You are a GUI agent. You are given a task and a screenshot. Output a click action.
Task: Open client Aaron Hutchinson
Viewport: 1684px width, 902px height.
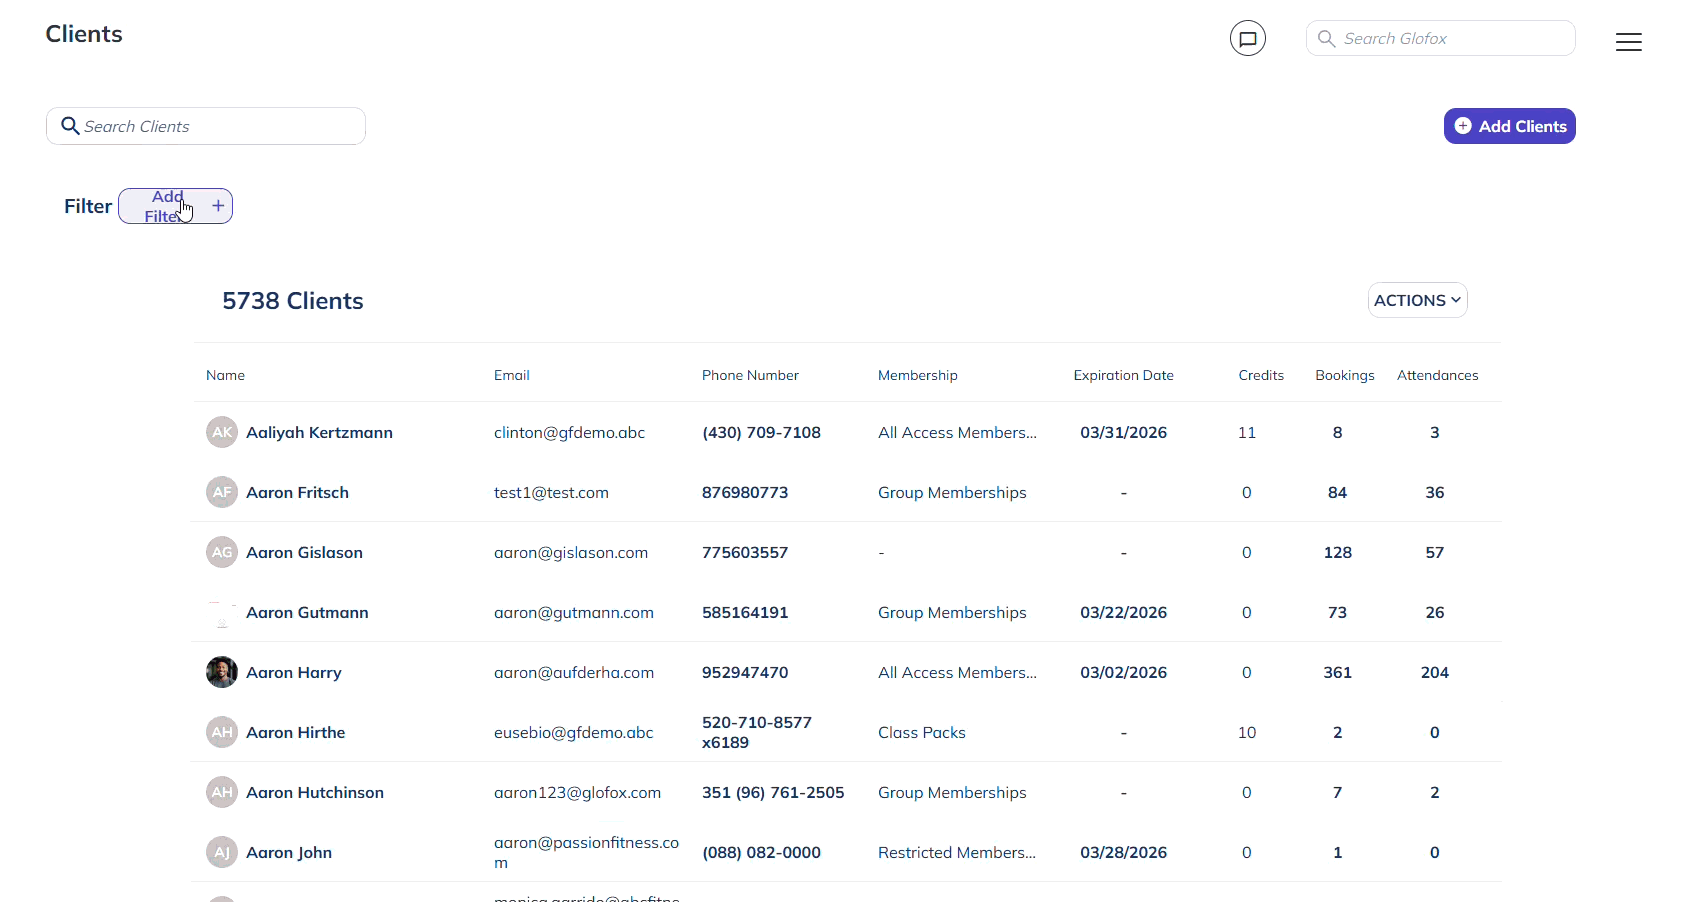315,792
